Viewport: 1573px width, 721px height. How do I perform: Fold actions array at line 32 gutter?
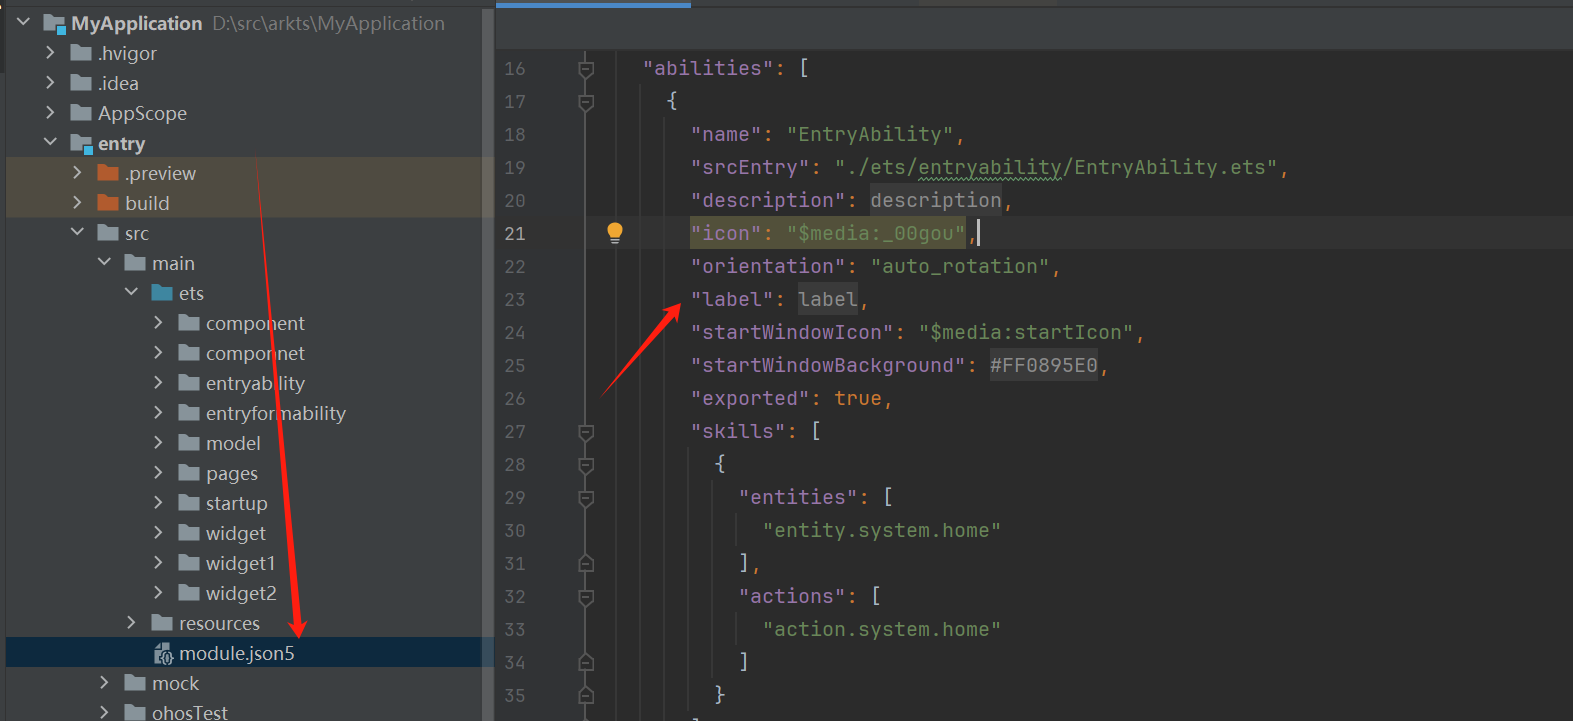click(586, 597)
